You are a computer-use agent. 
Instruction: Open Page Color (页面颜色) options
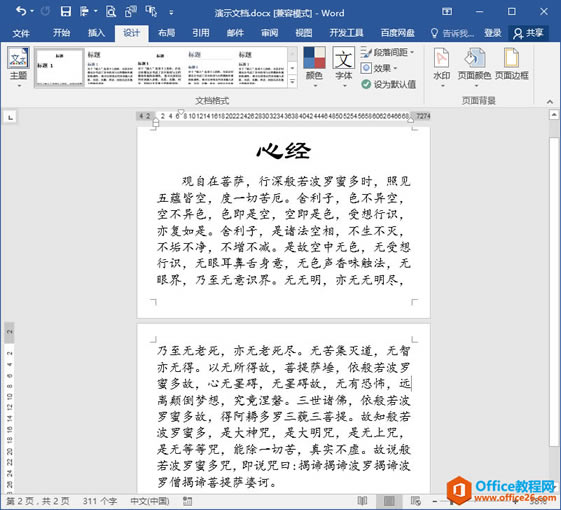pos(474,67)
